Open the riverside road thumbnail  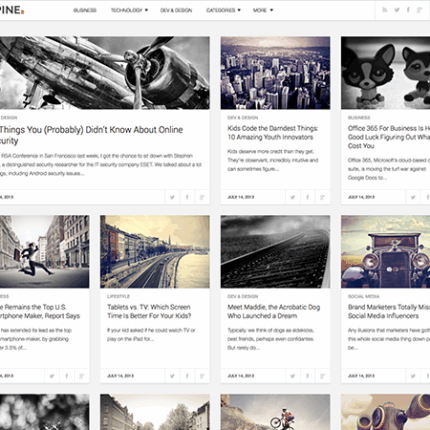click(155, 252)
